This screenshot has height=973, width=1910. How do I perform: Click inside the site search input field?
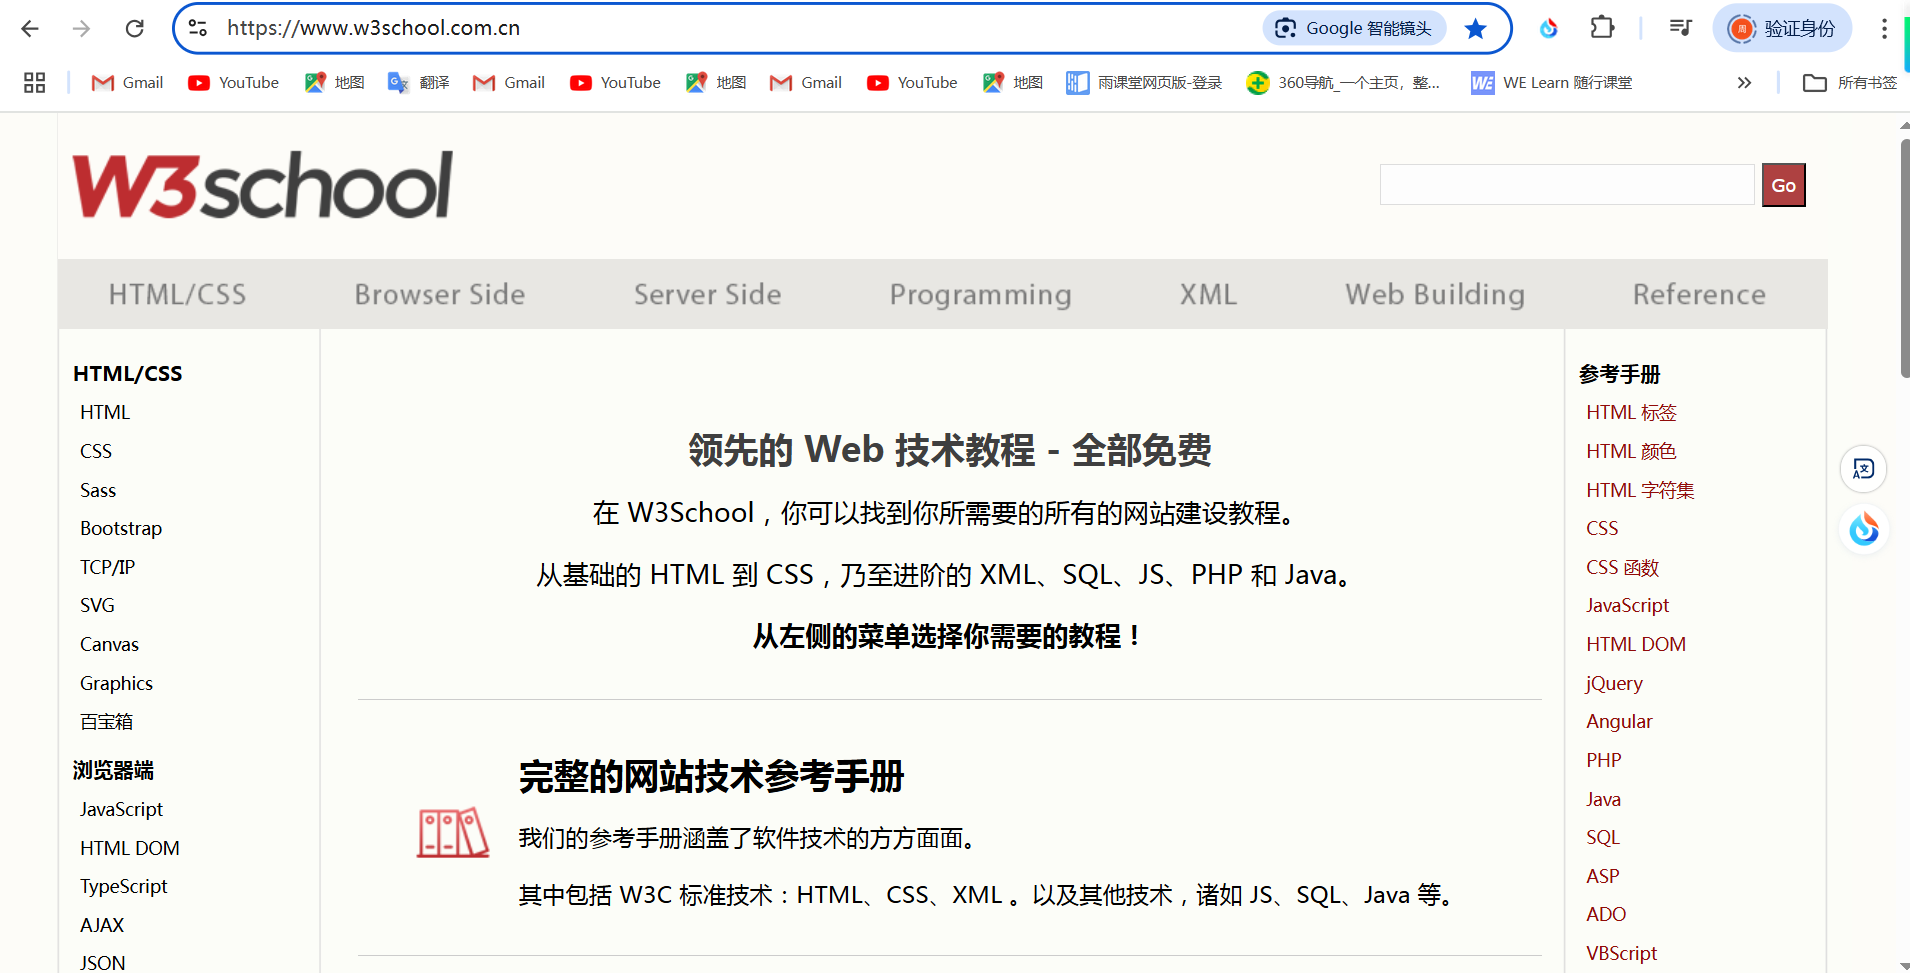point(1565,184)
